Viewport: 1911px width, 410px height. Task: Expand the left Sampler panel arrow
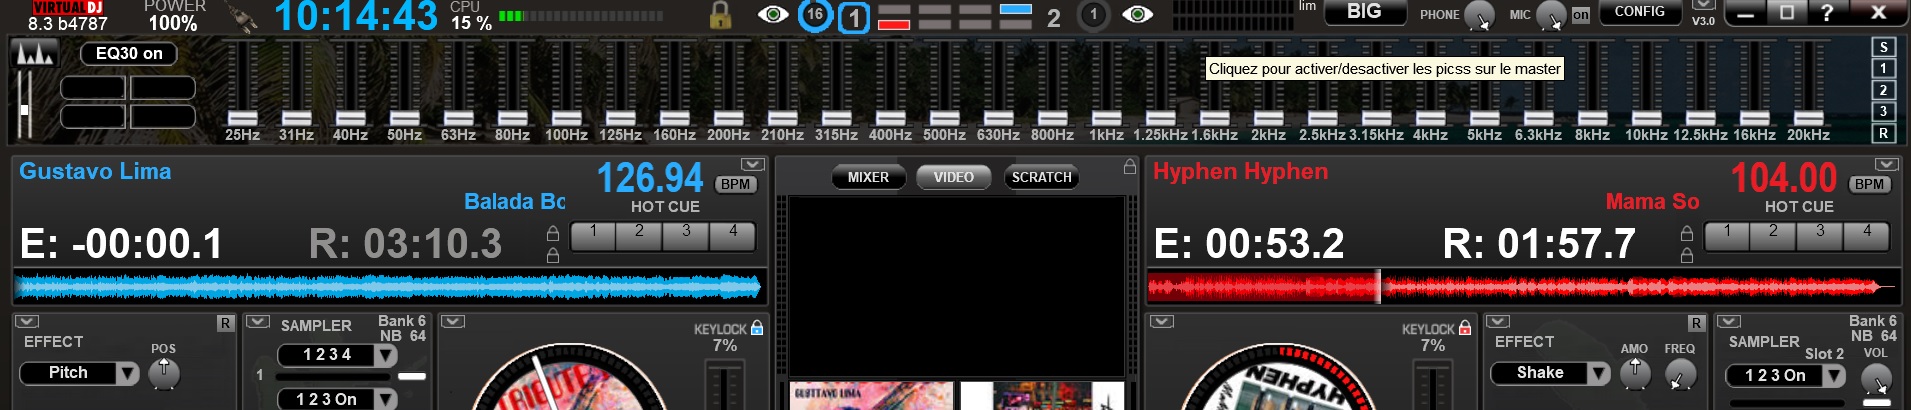coord(258,322)
